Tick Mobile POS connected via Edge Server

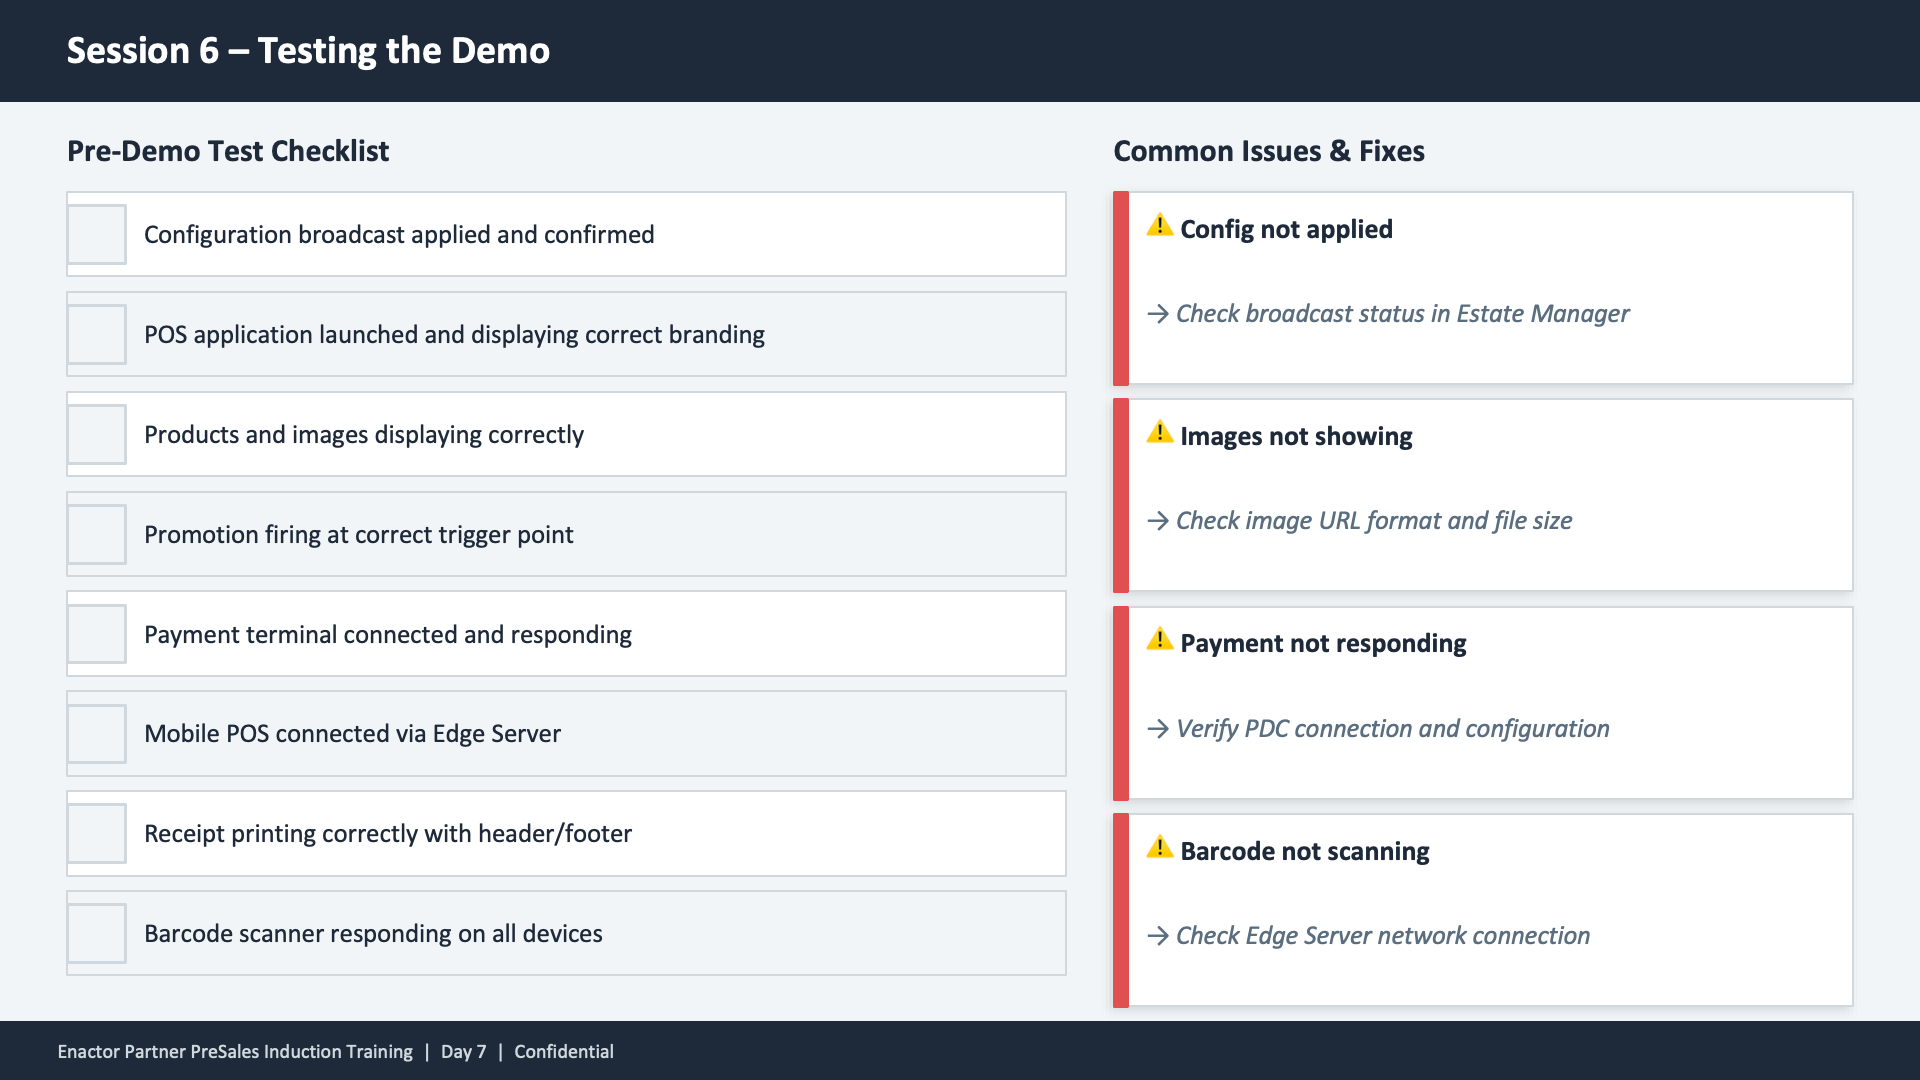tap(97, 734)
